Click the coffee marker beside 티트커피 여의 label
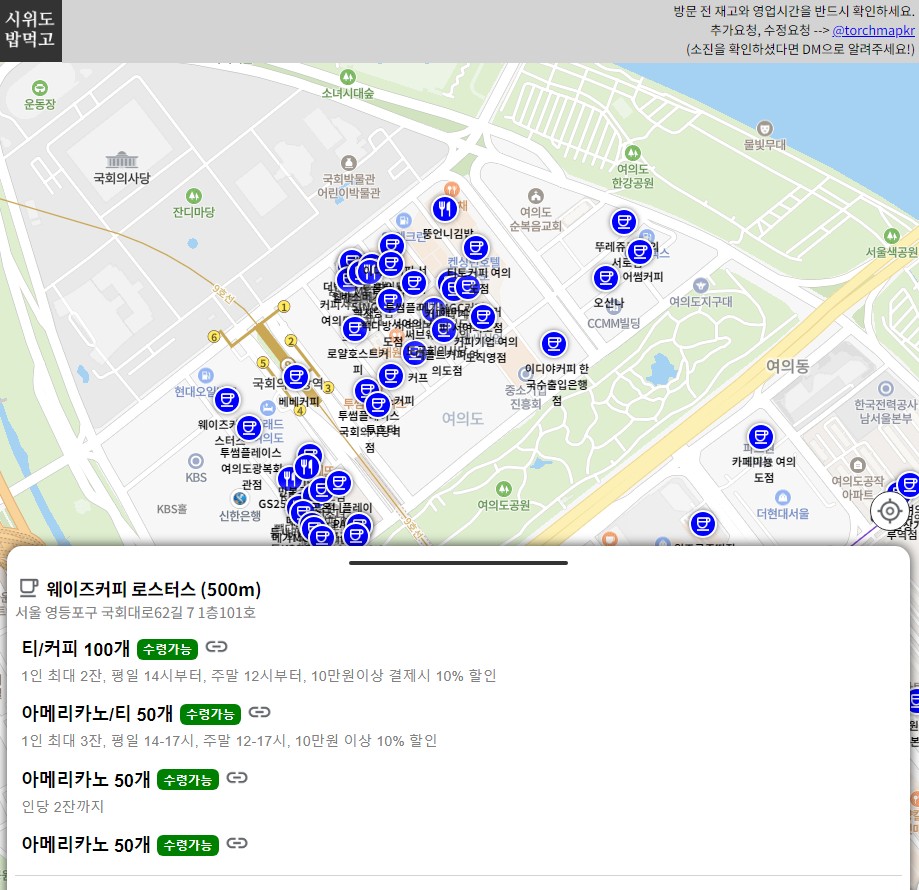 tap(476, 248)
